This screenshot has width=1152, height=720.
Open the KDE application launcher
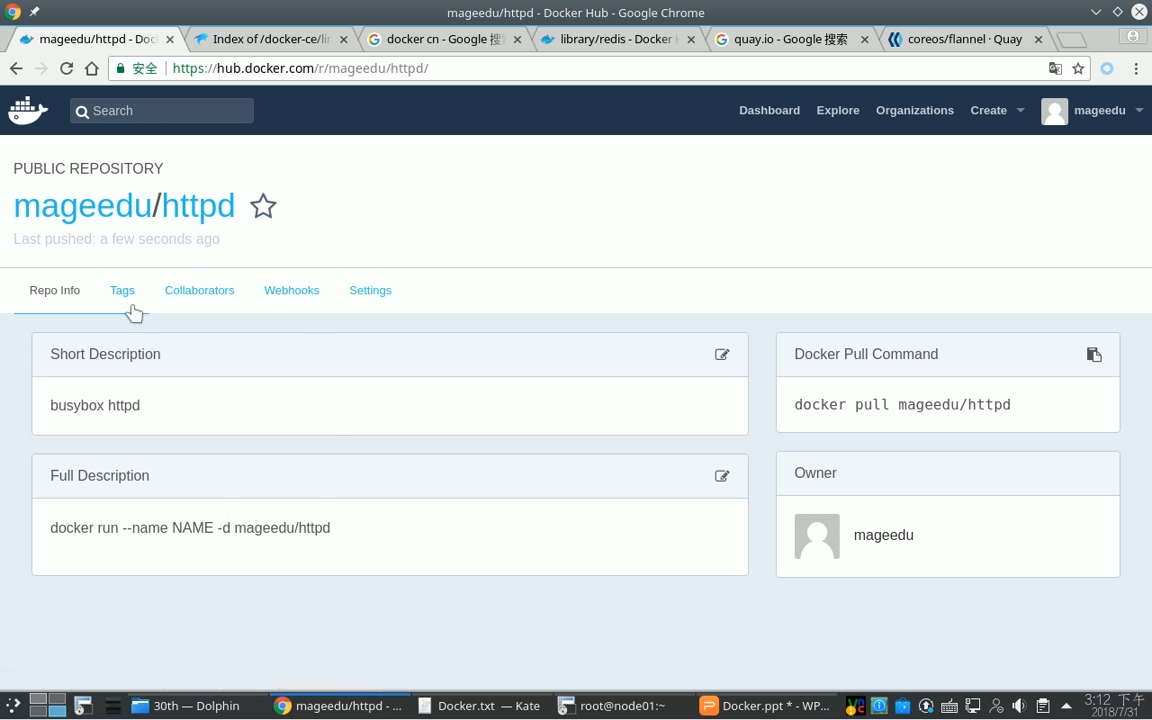tap(12, 706)
